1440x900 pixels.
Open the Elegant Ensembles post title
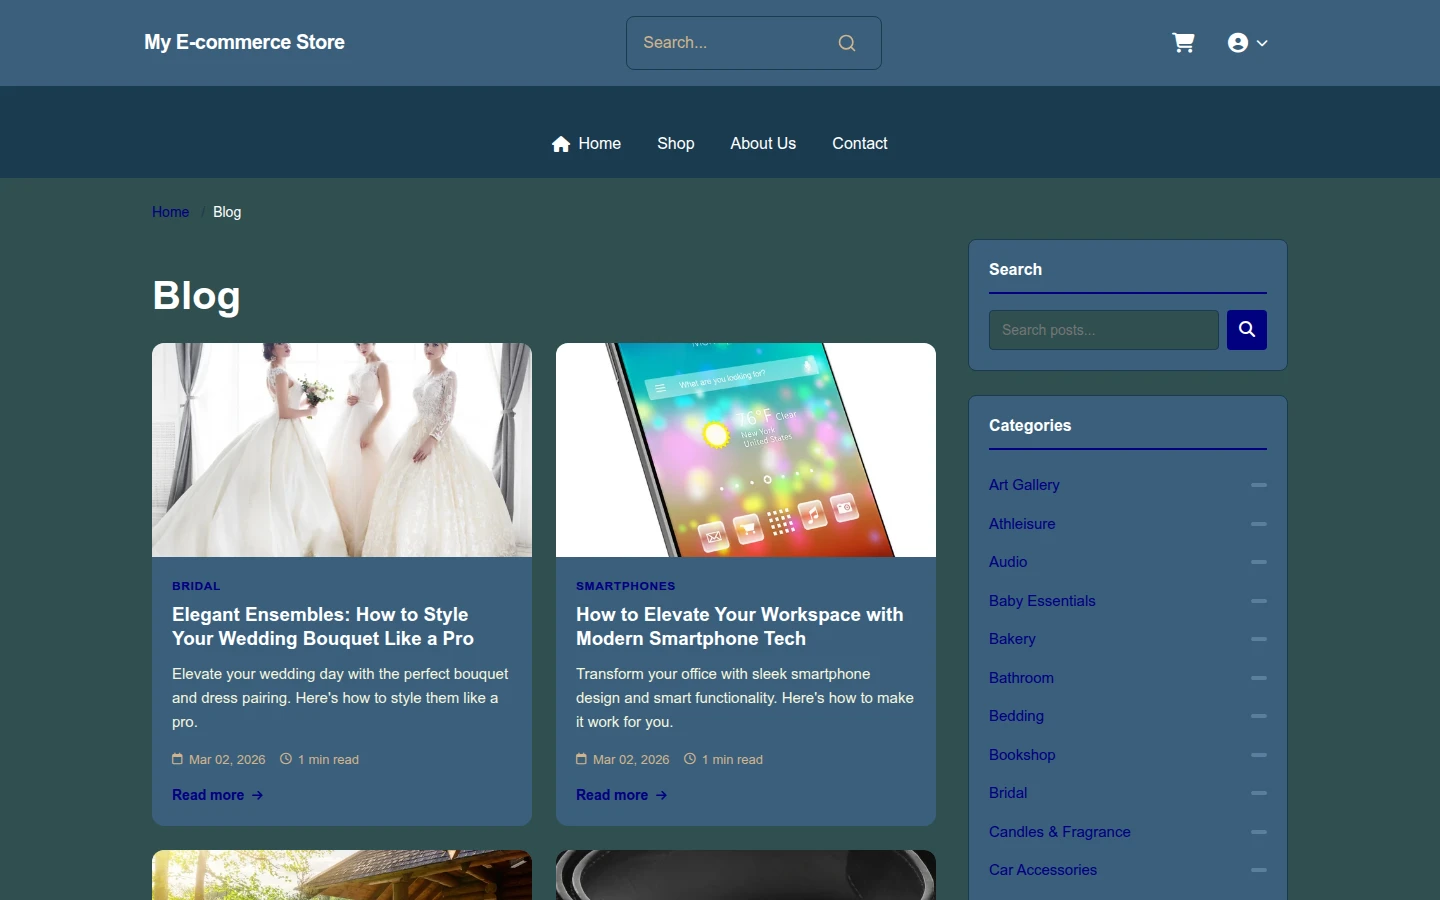323,627
